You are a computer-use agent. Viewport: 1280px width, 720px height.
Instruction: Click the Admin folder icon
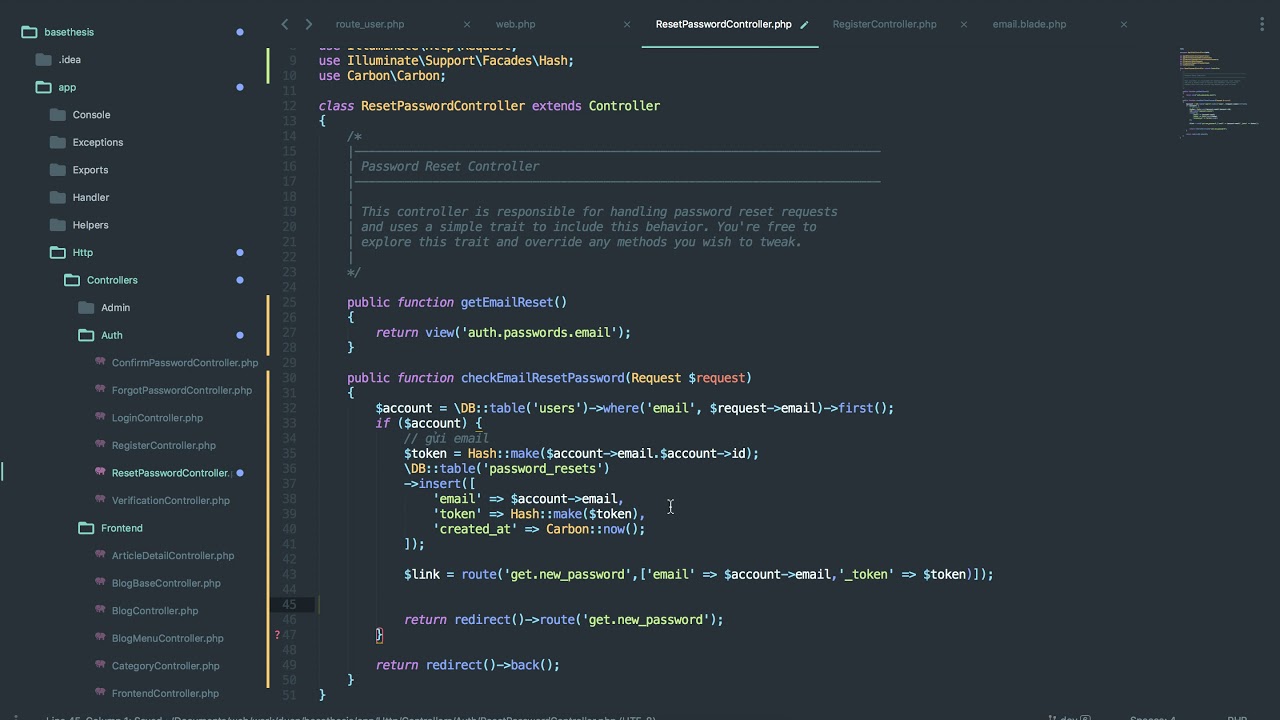(86, 308)
